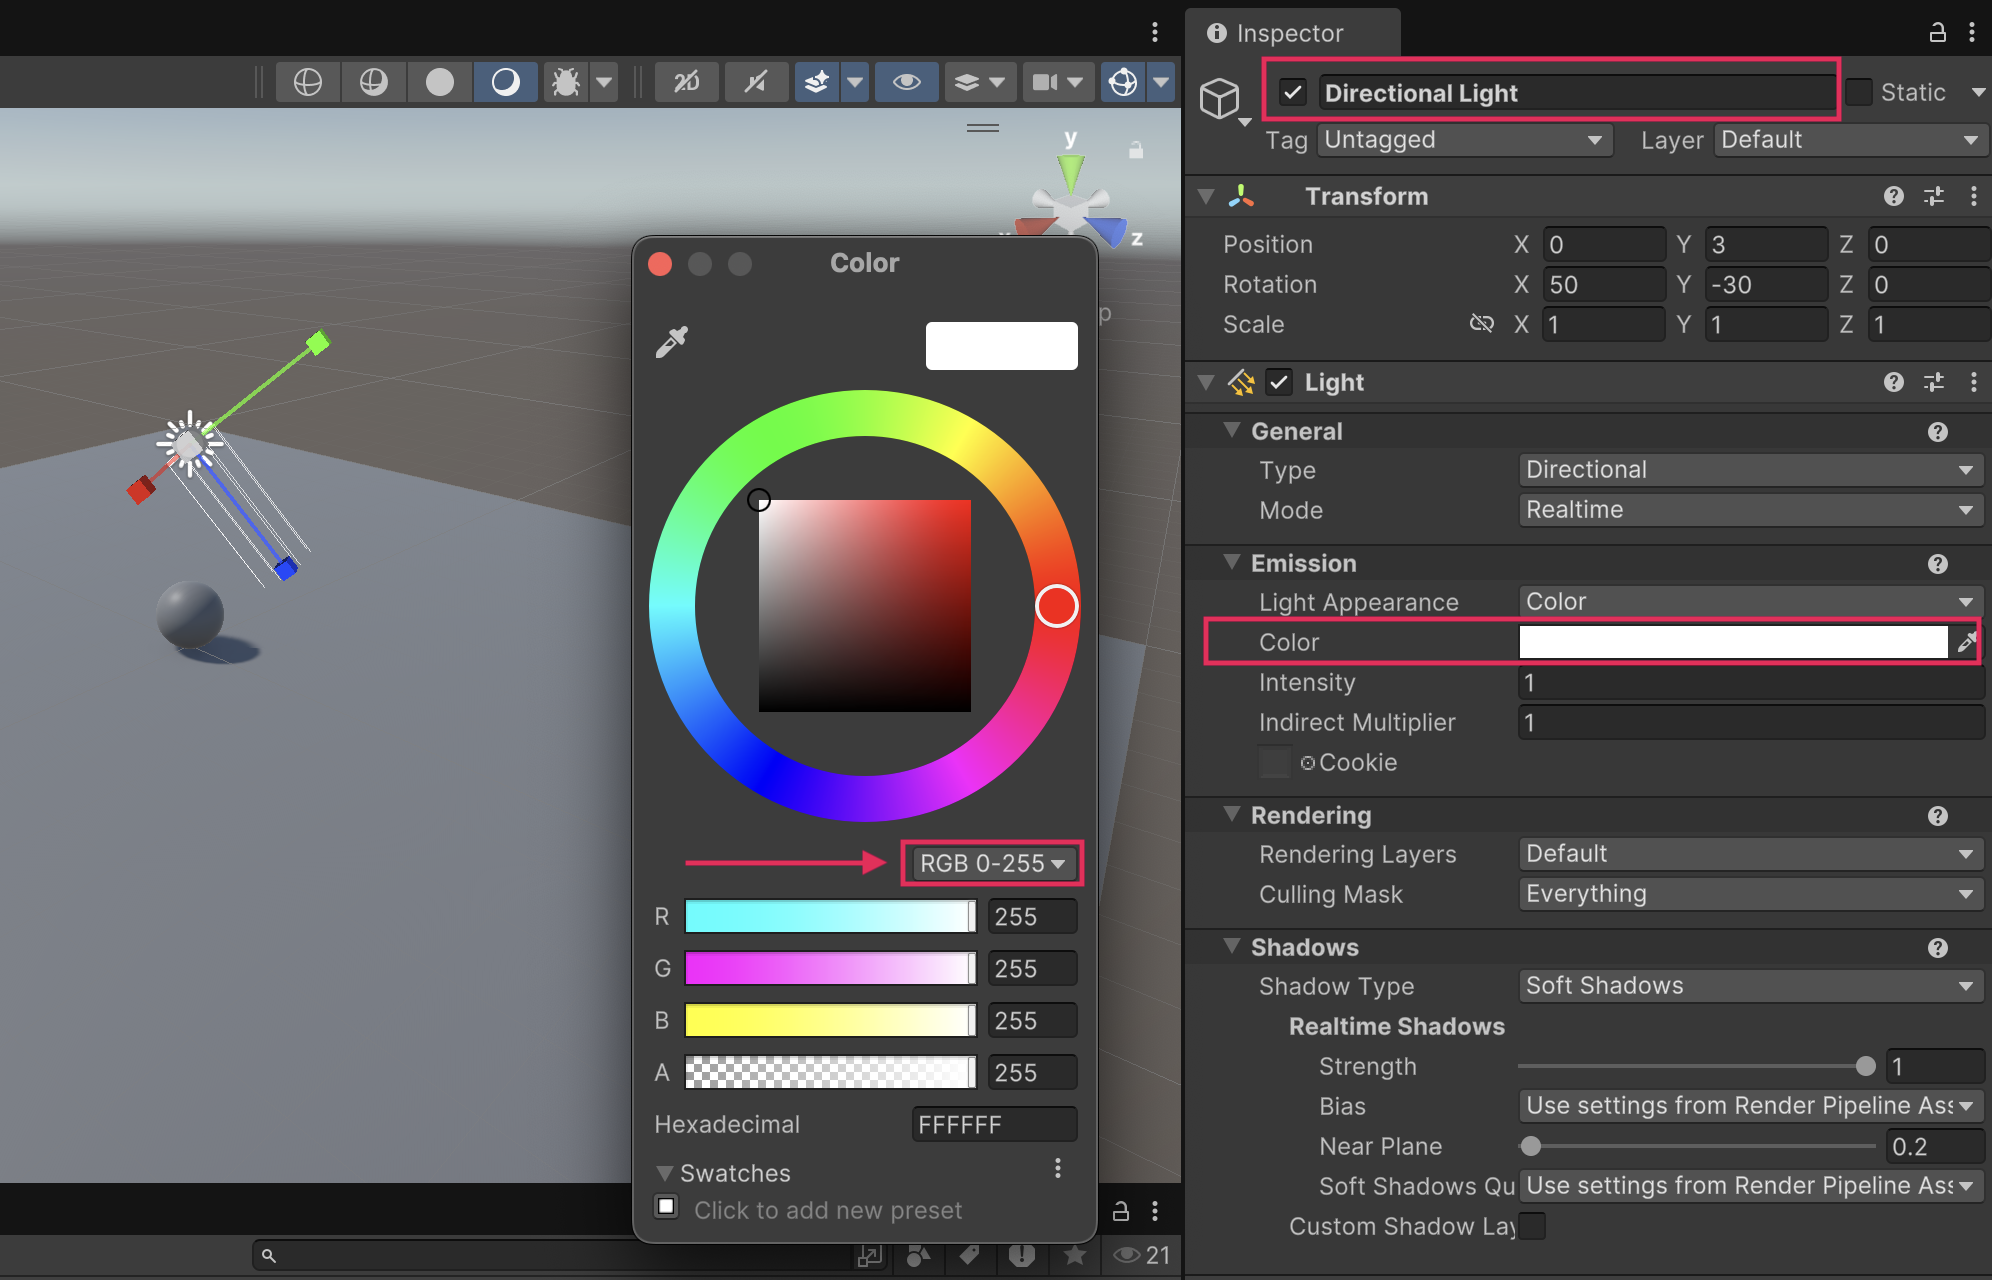Screen dimensions: 1992x1280
Task: Toggle scene visibility eye icon in toolbar
Action: pyautogui.click(x=906, y=82)
